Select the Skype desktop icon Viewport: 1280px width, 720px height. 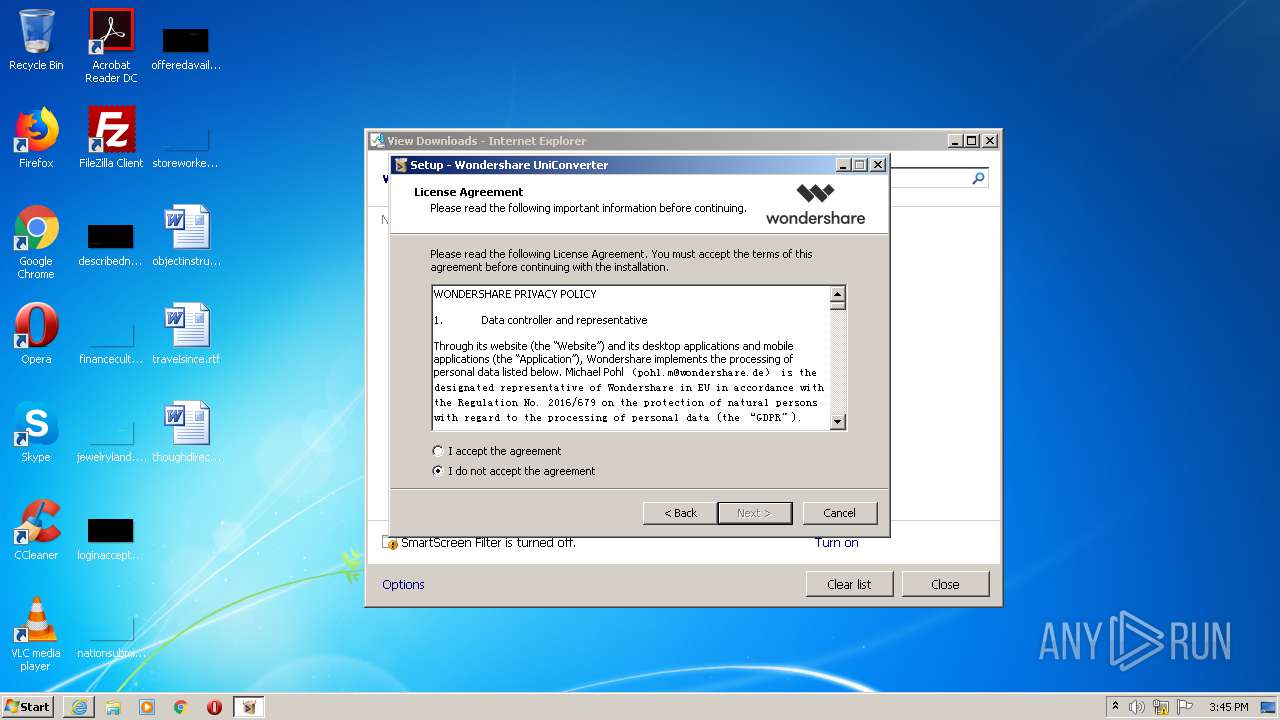pyautogui.click(x=36, y=433)
